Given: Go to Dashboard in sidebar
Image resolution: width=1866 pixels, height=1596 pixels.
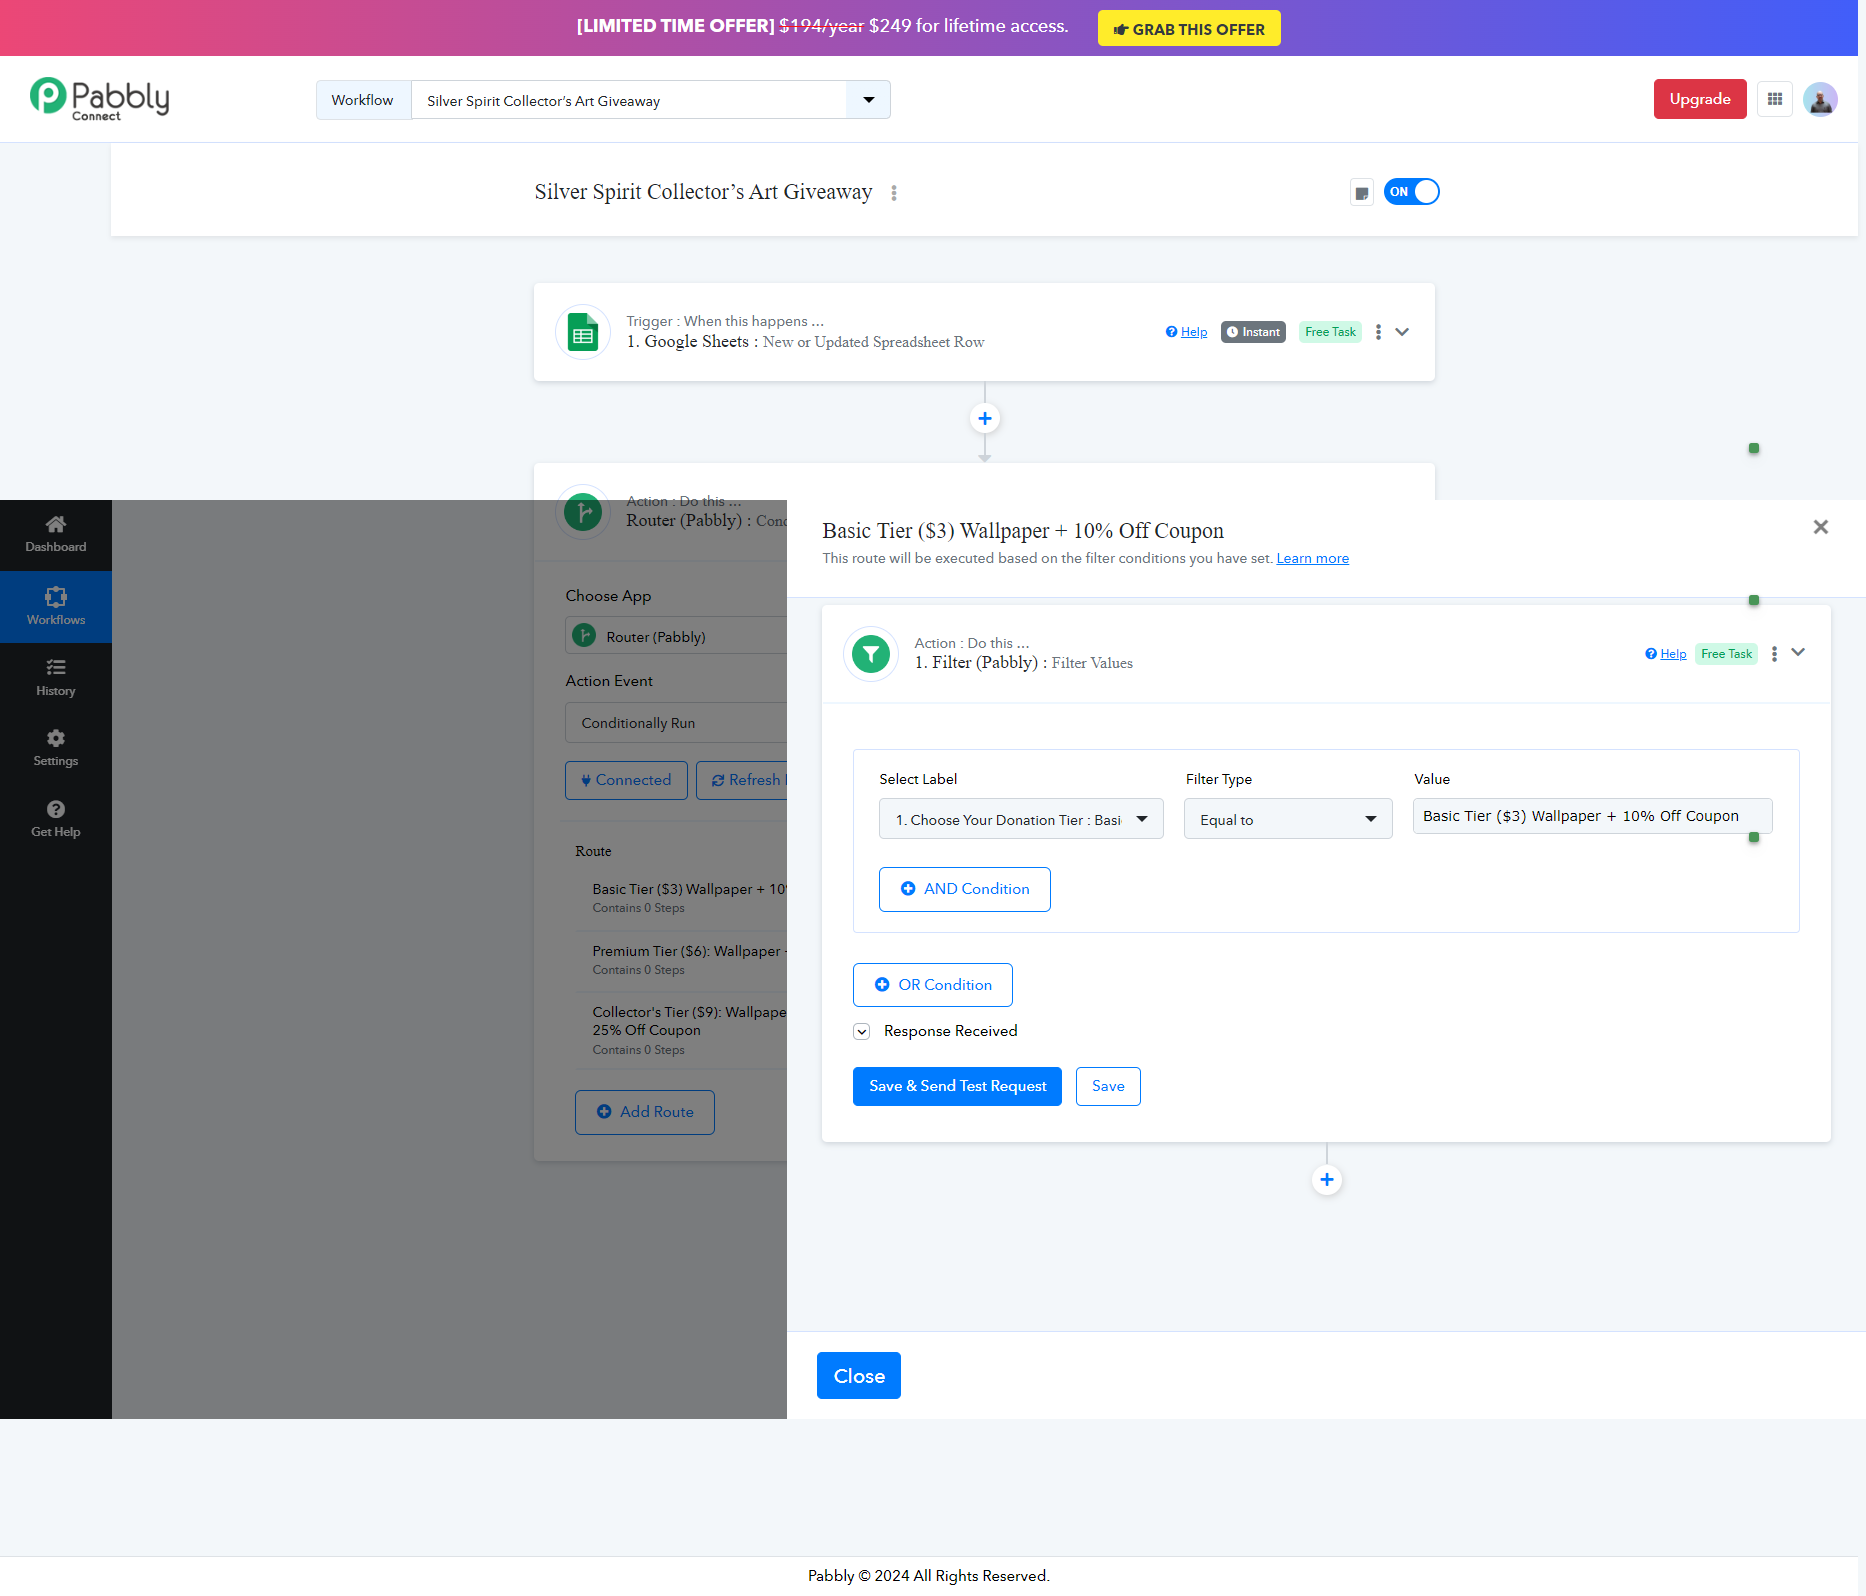Looking at the screenshot, I should pyautogui.click(x=56, y=535).
